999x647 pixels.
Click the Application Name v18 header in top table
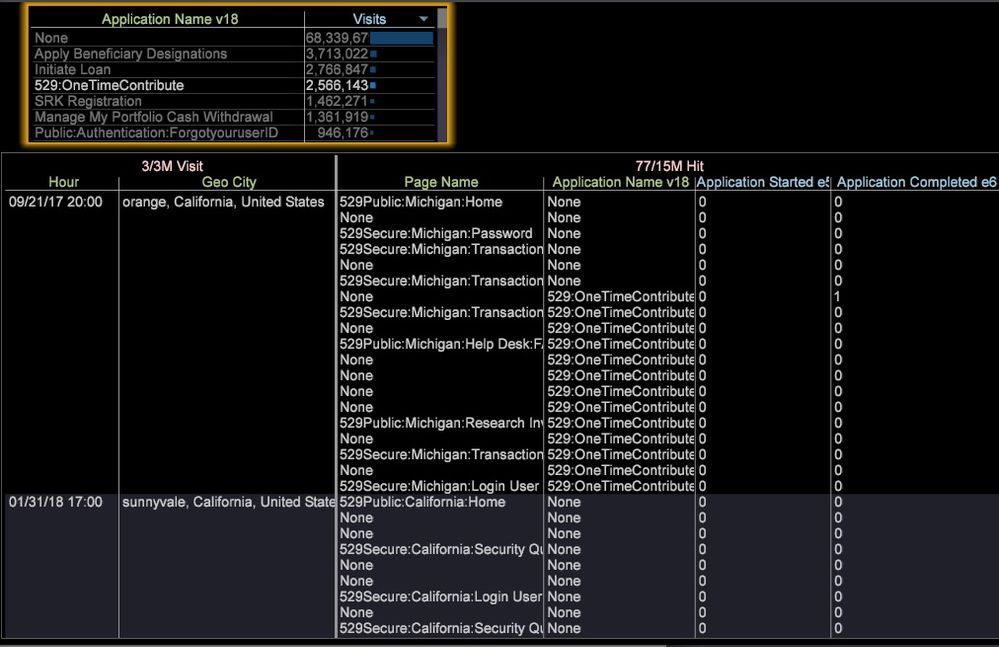[x=170, y=19]
